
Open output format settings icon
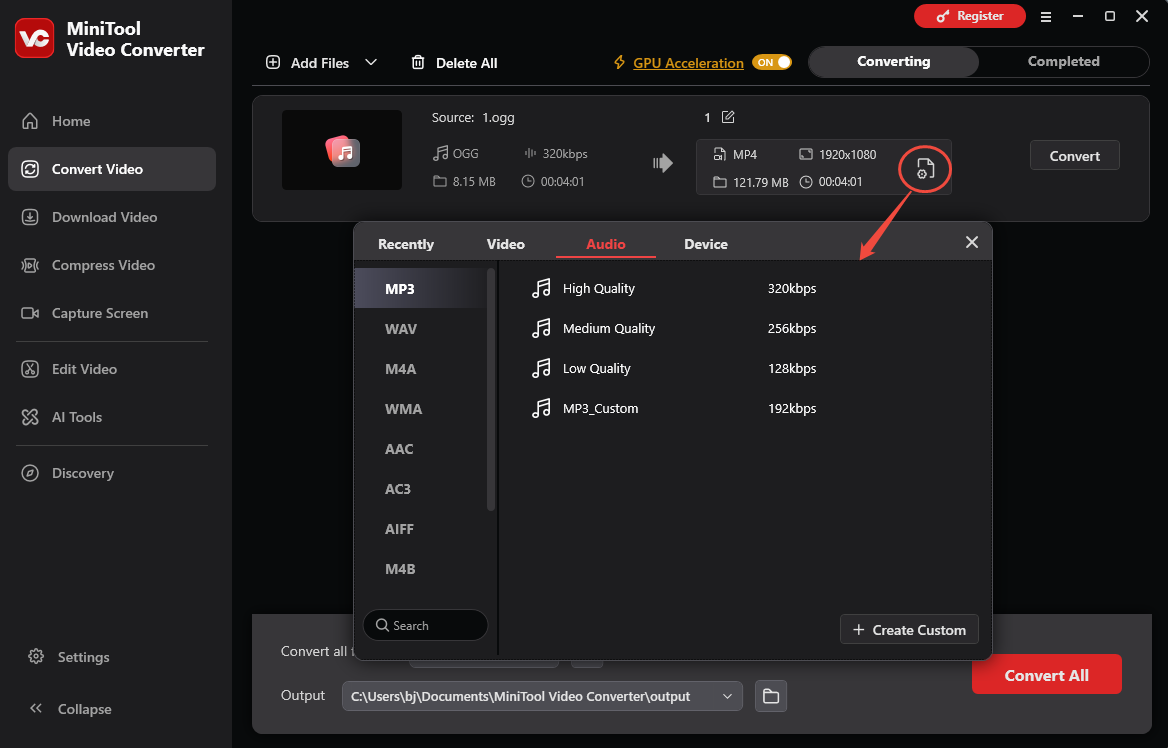tap(924, 169)
